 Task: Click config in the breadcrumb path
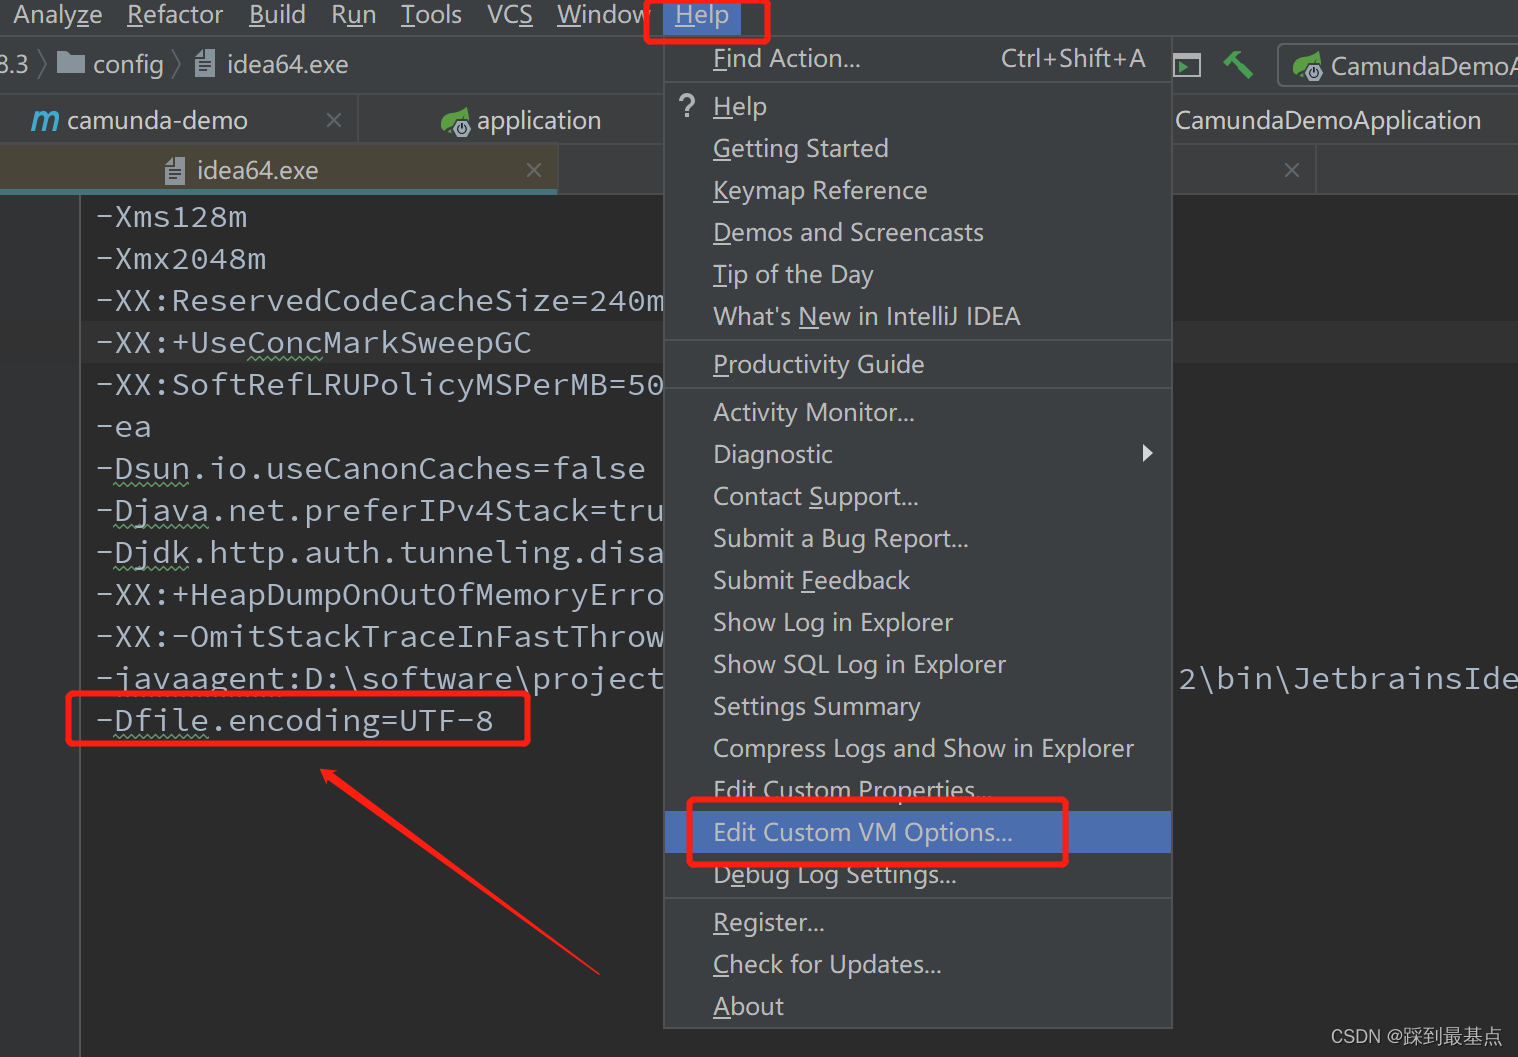(128, 64)
